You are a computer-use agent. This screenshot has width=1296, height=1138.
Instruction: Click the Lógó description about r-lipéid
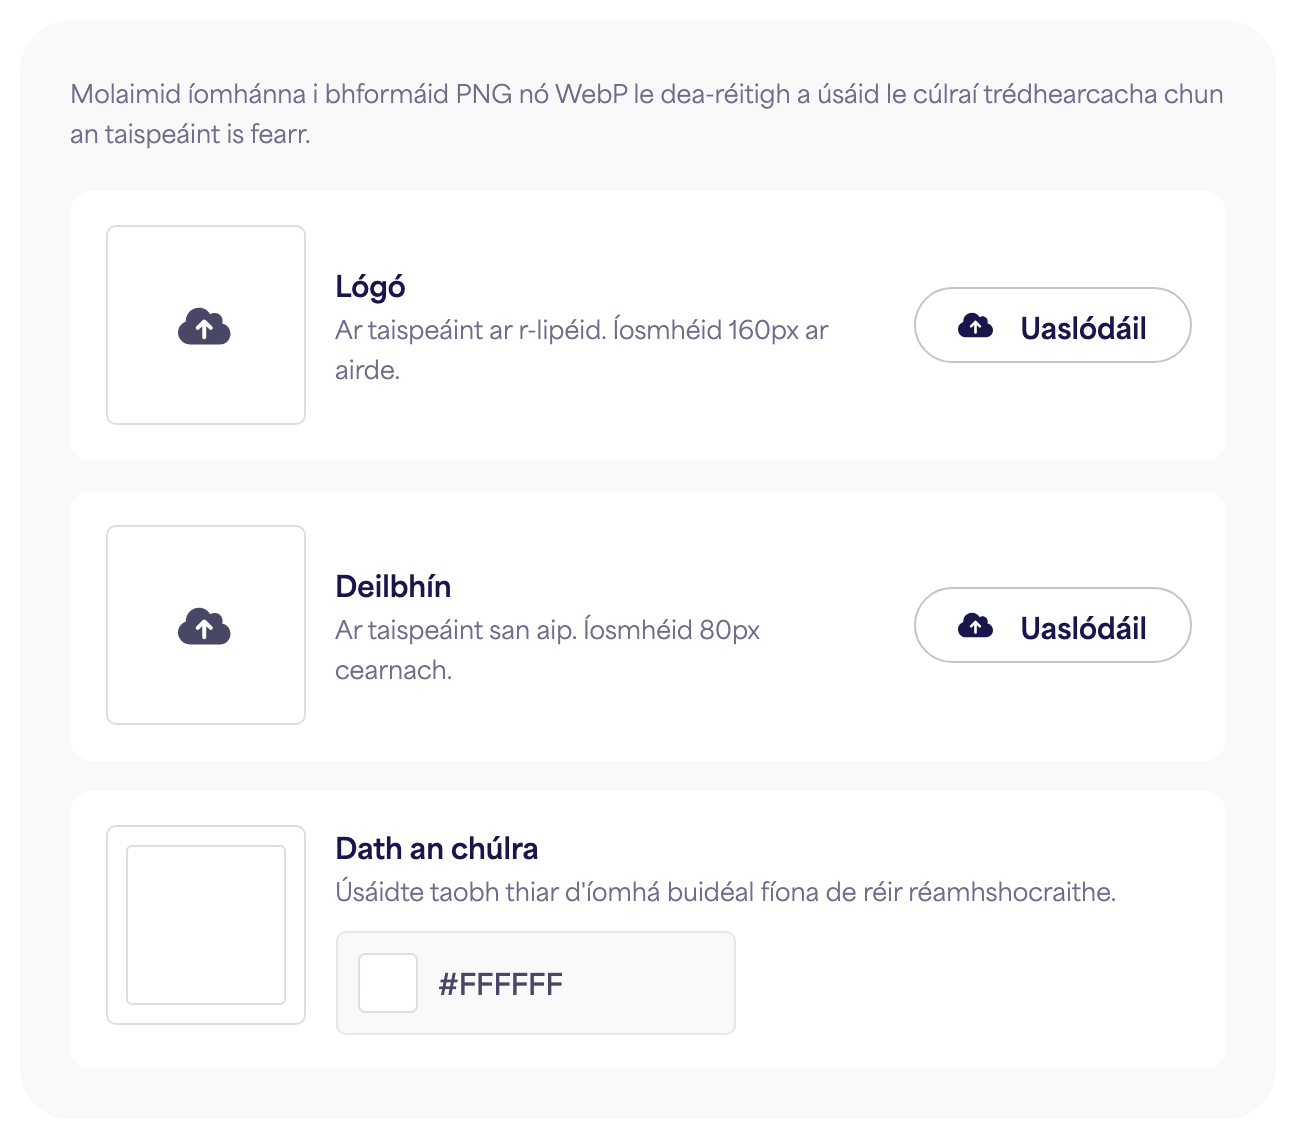582,350
